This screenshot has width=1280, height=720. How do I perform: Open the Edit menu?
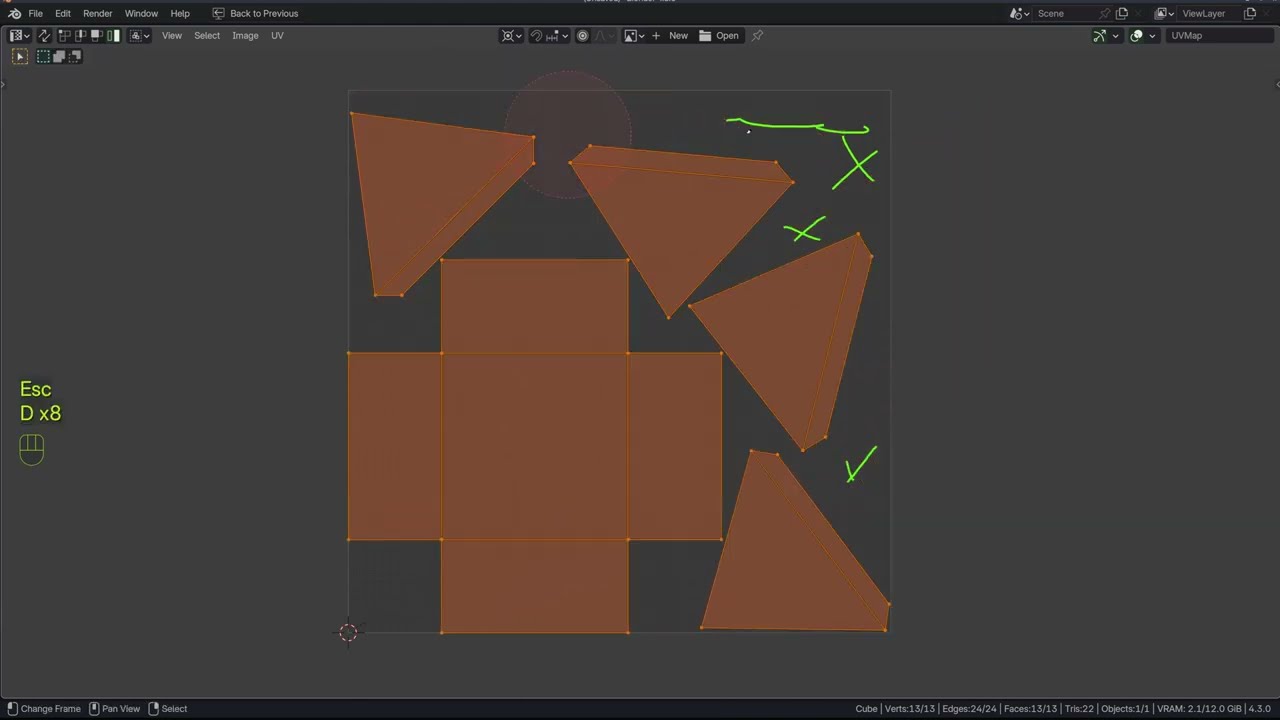(x=63, y=13)
